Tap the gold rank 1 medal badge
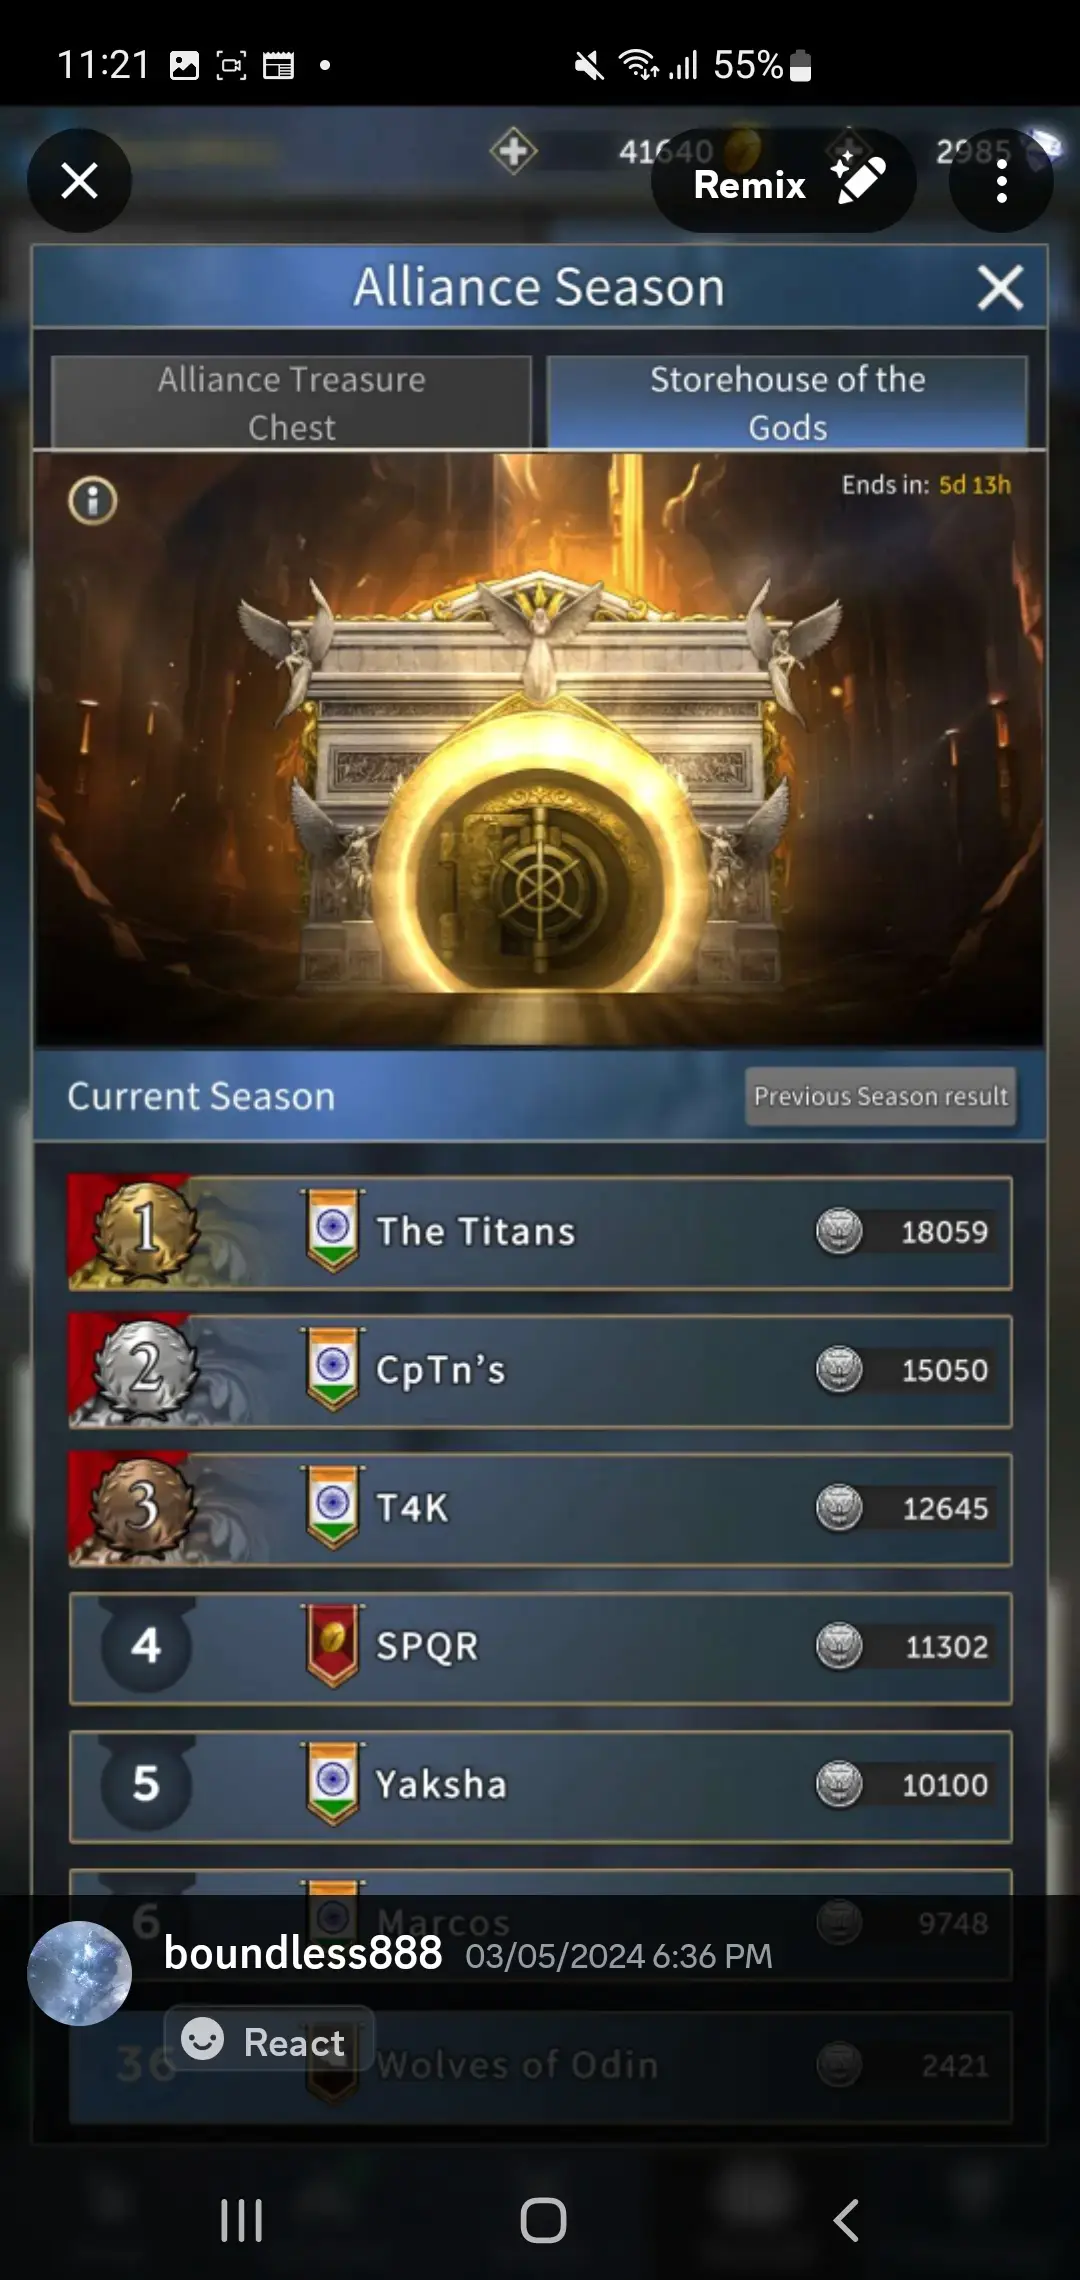1080x2280 pixels. (146, 1230)
